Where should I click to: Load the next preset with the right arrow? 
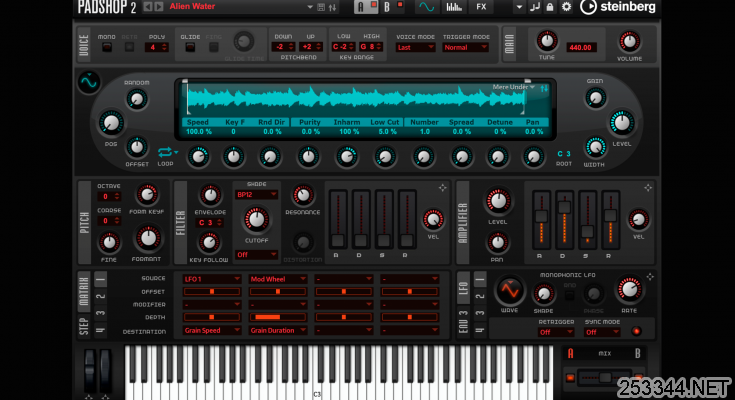[159, 7]
